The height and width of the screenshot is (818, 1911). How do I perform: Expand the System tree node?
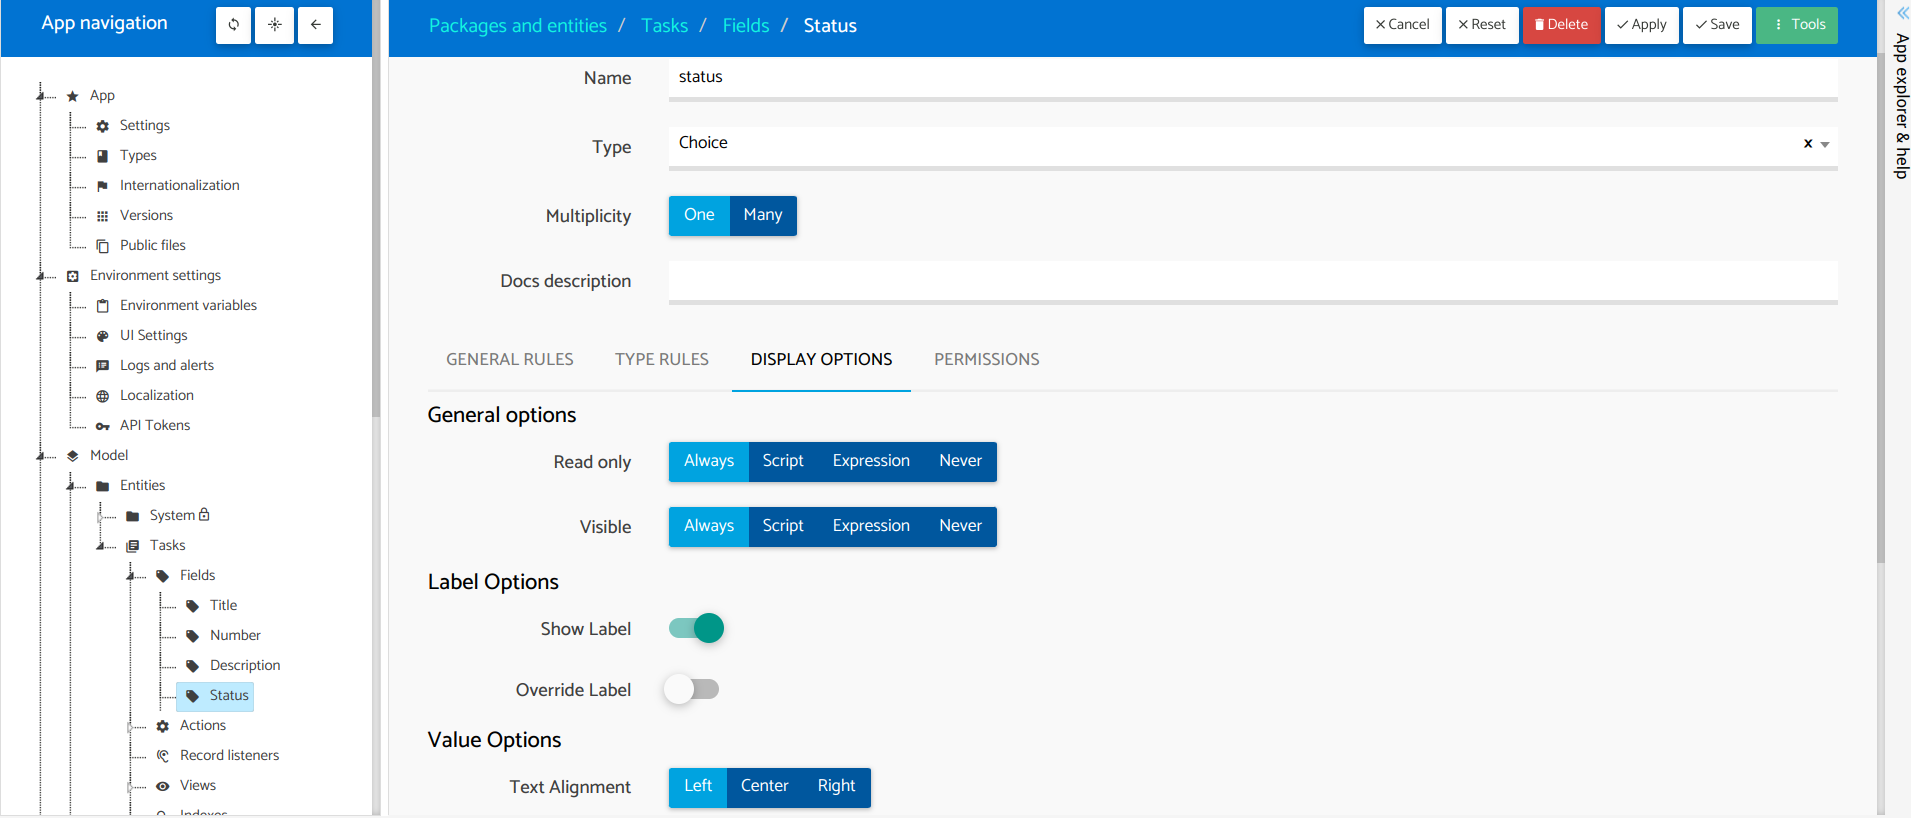click(x=101, y=516)
